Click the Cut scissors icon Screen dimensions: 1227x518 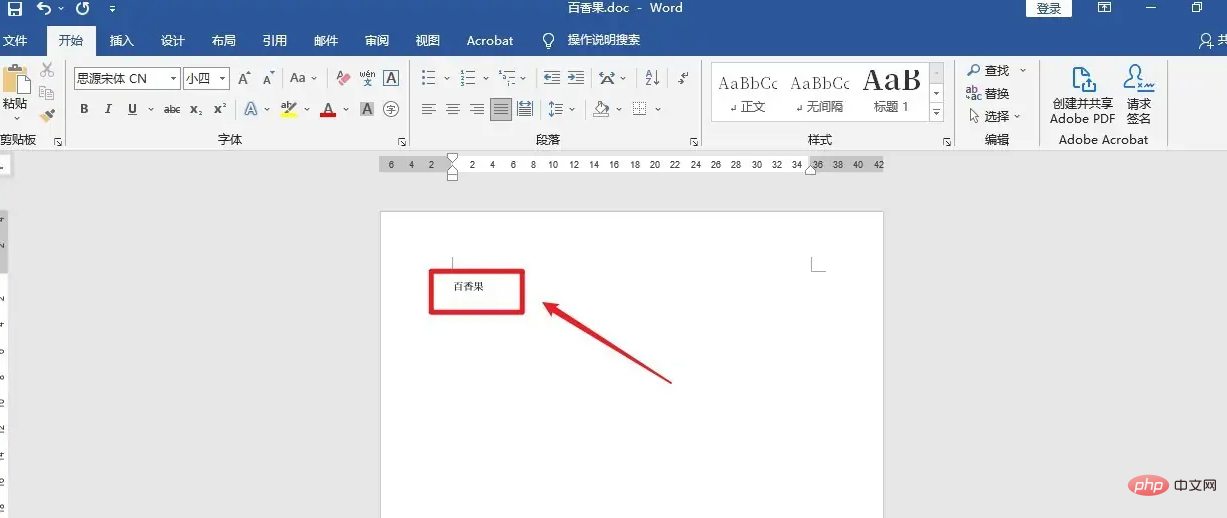point(47,70)
